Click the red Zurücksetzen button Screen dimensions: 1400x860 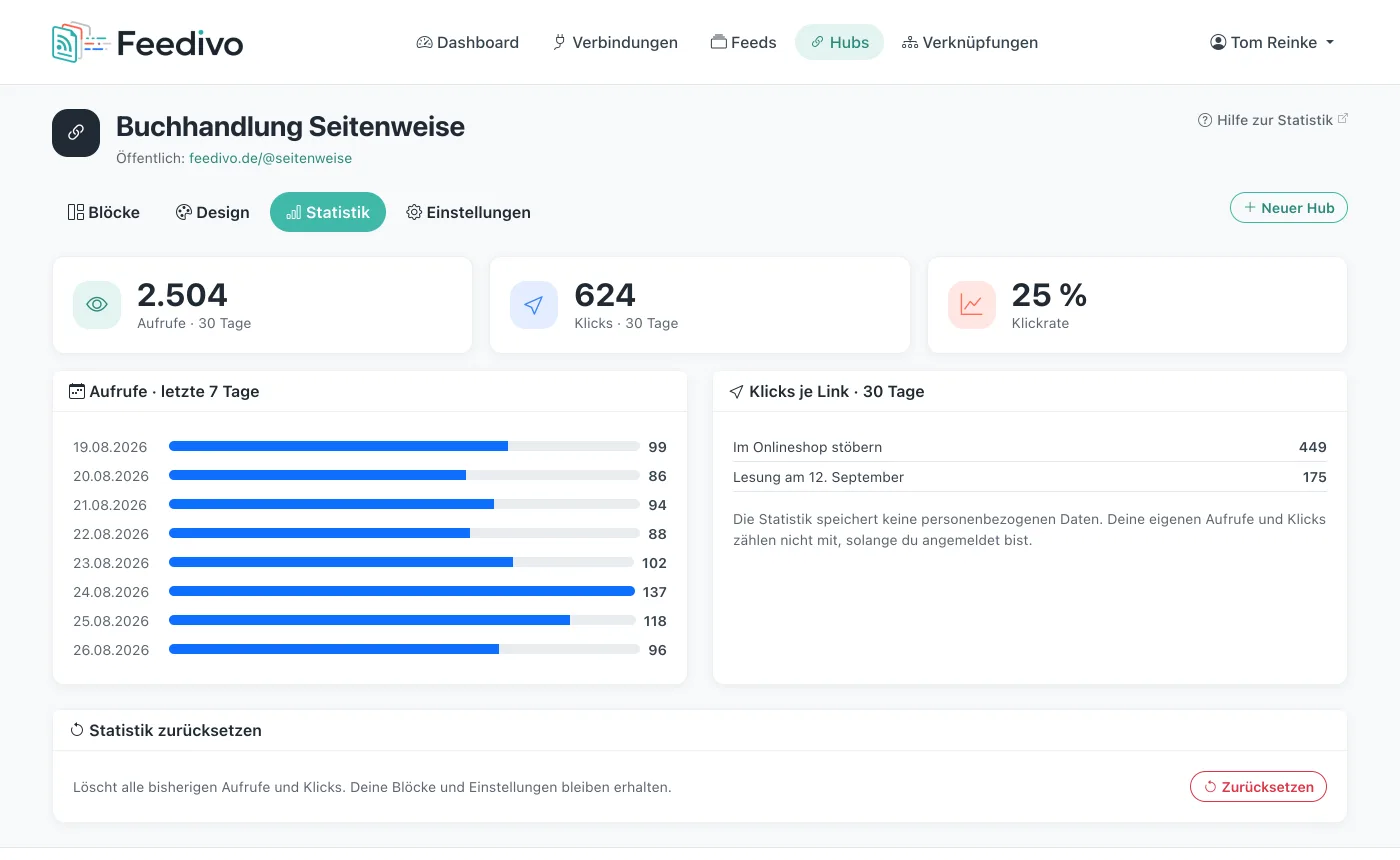[1258, 787]
